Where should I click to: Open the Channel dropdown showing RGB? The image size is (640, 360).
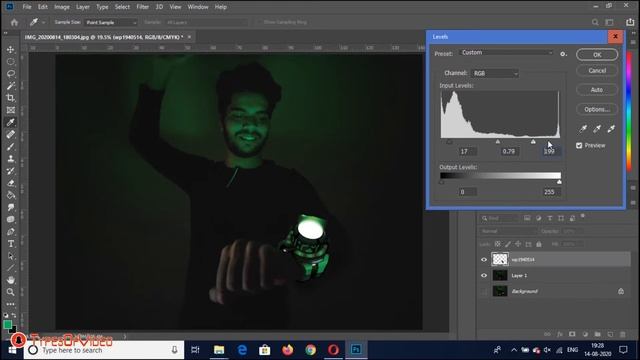tap(495, 73)
